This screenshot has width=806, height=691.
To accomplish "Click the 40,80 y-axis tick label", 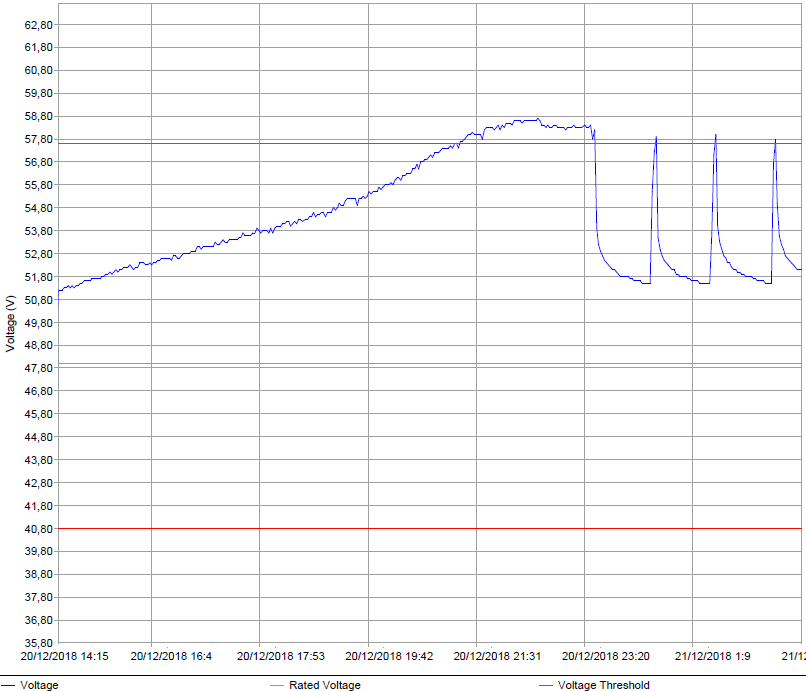I will click(x=38, y=529).
